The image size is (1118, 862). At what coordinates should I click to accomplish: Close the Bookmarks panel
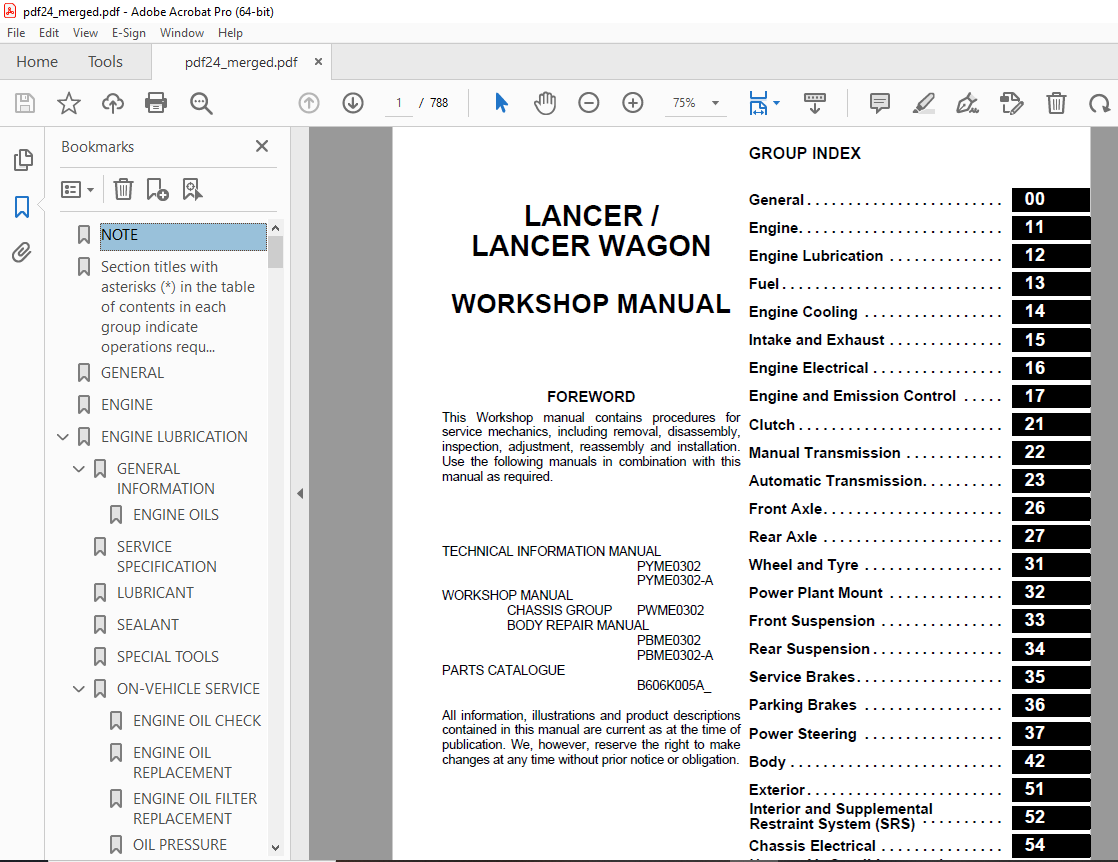(x=262, y=146)
